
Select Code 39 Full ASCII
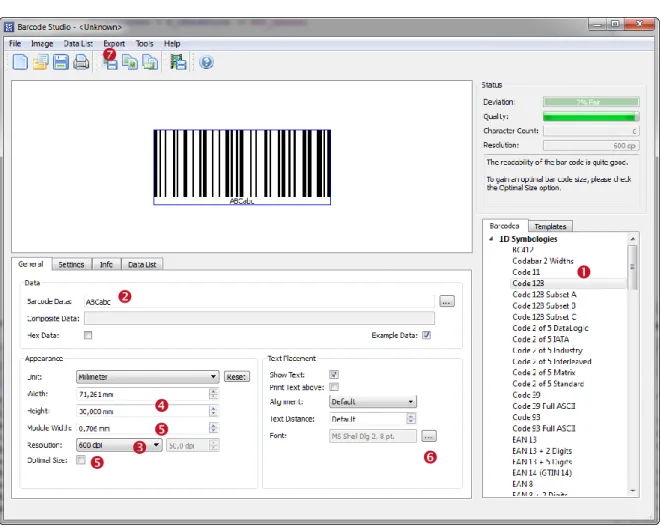click(544, 406)
